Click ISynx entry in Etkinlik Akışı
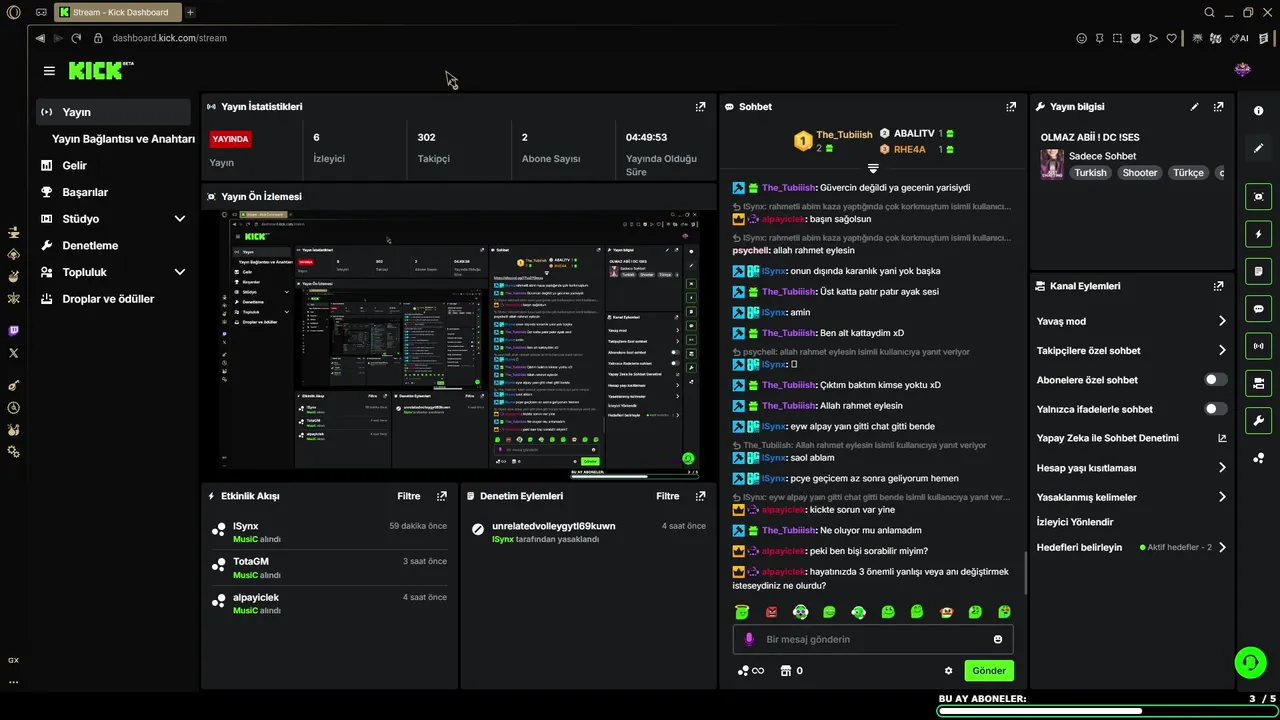The height and width of the screenshot is (720, 1280). (328, 532)
